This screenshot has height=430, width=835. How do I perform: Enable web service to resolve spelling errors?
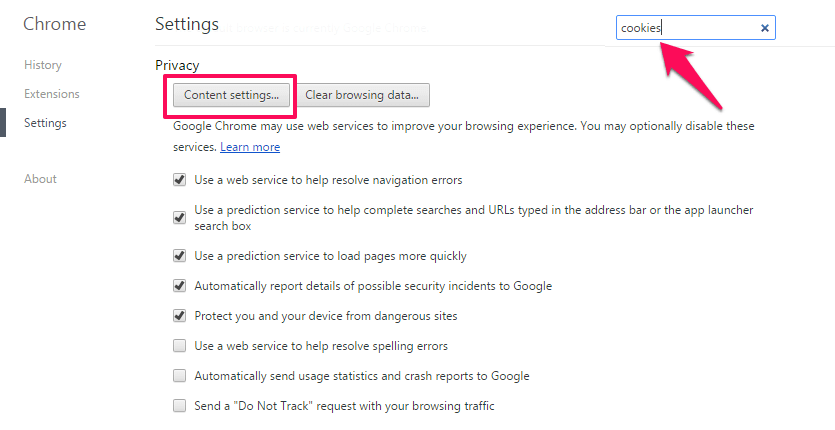coord(179,346)
